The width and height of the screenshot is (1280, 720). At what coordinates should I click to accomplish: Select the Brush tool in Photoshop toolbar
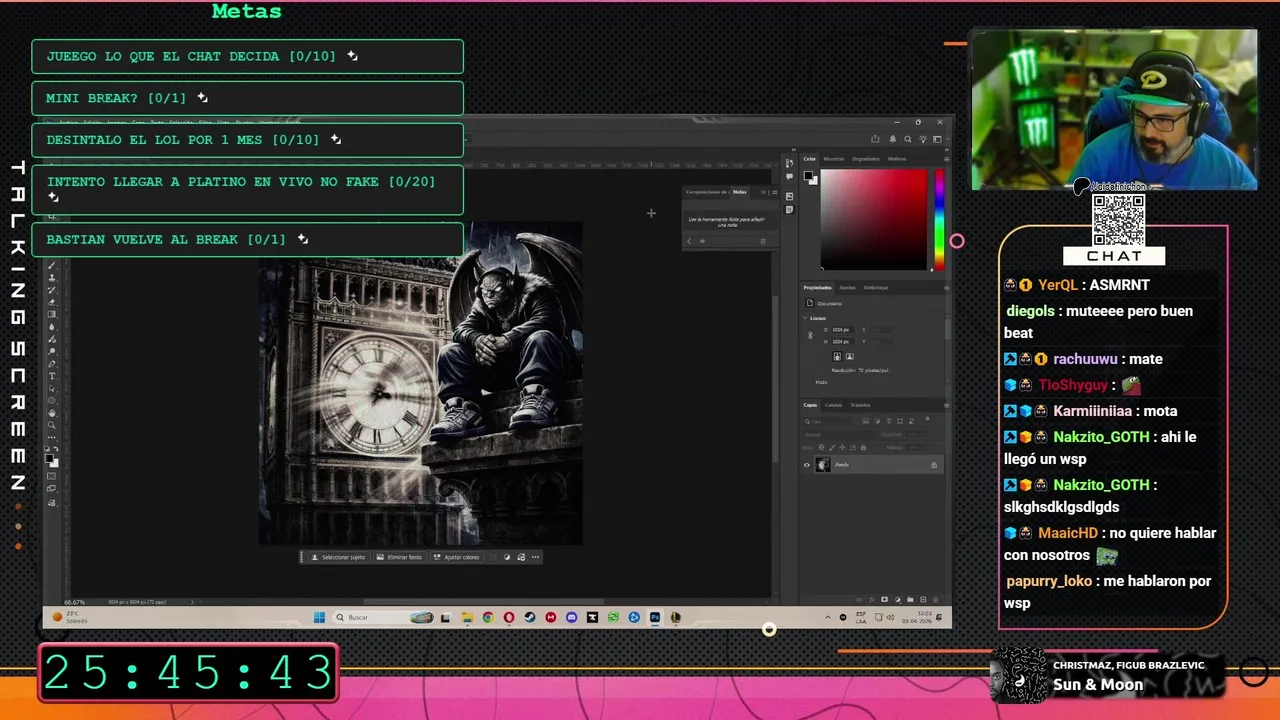pyautogui.click(x=52, y=265)
